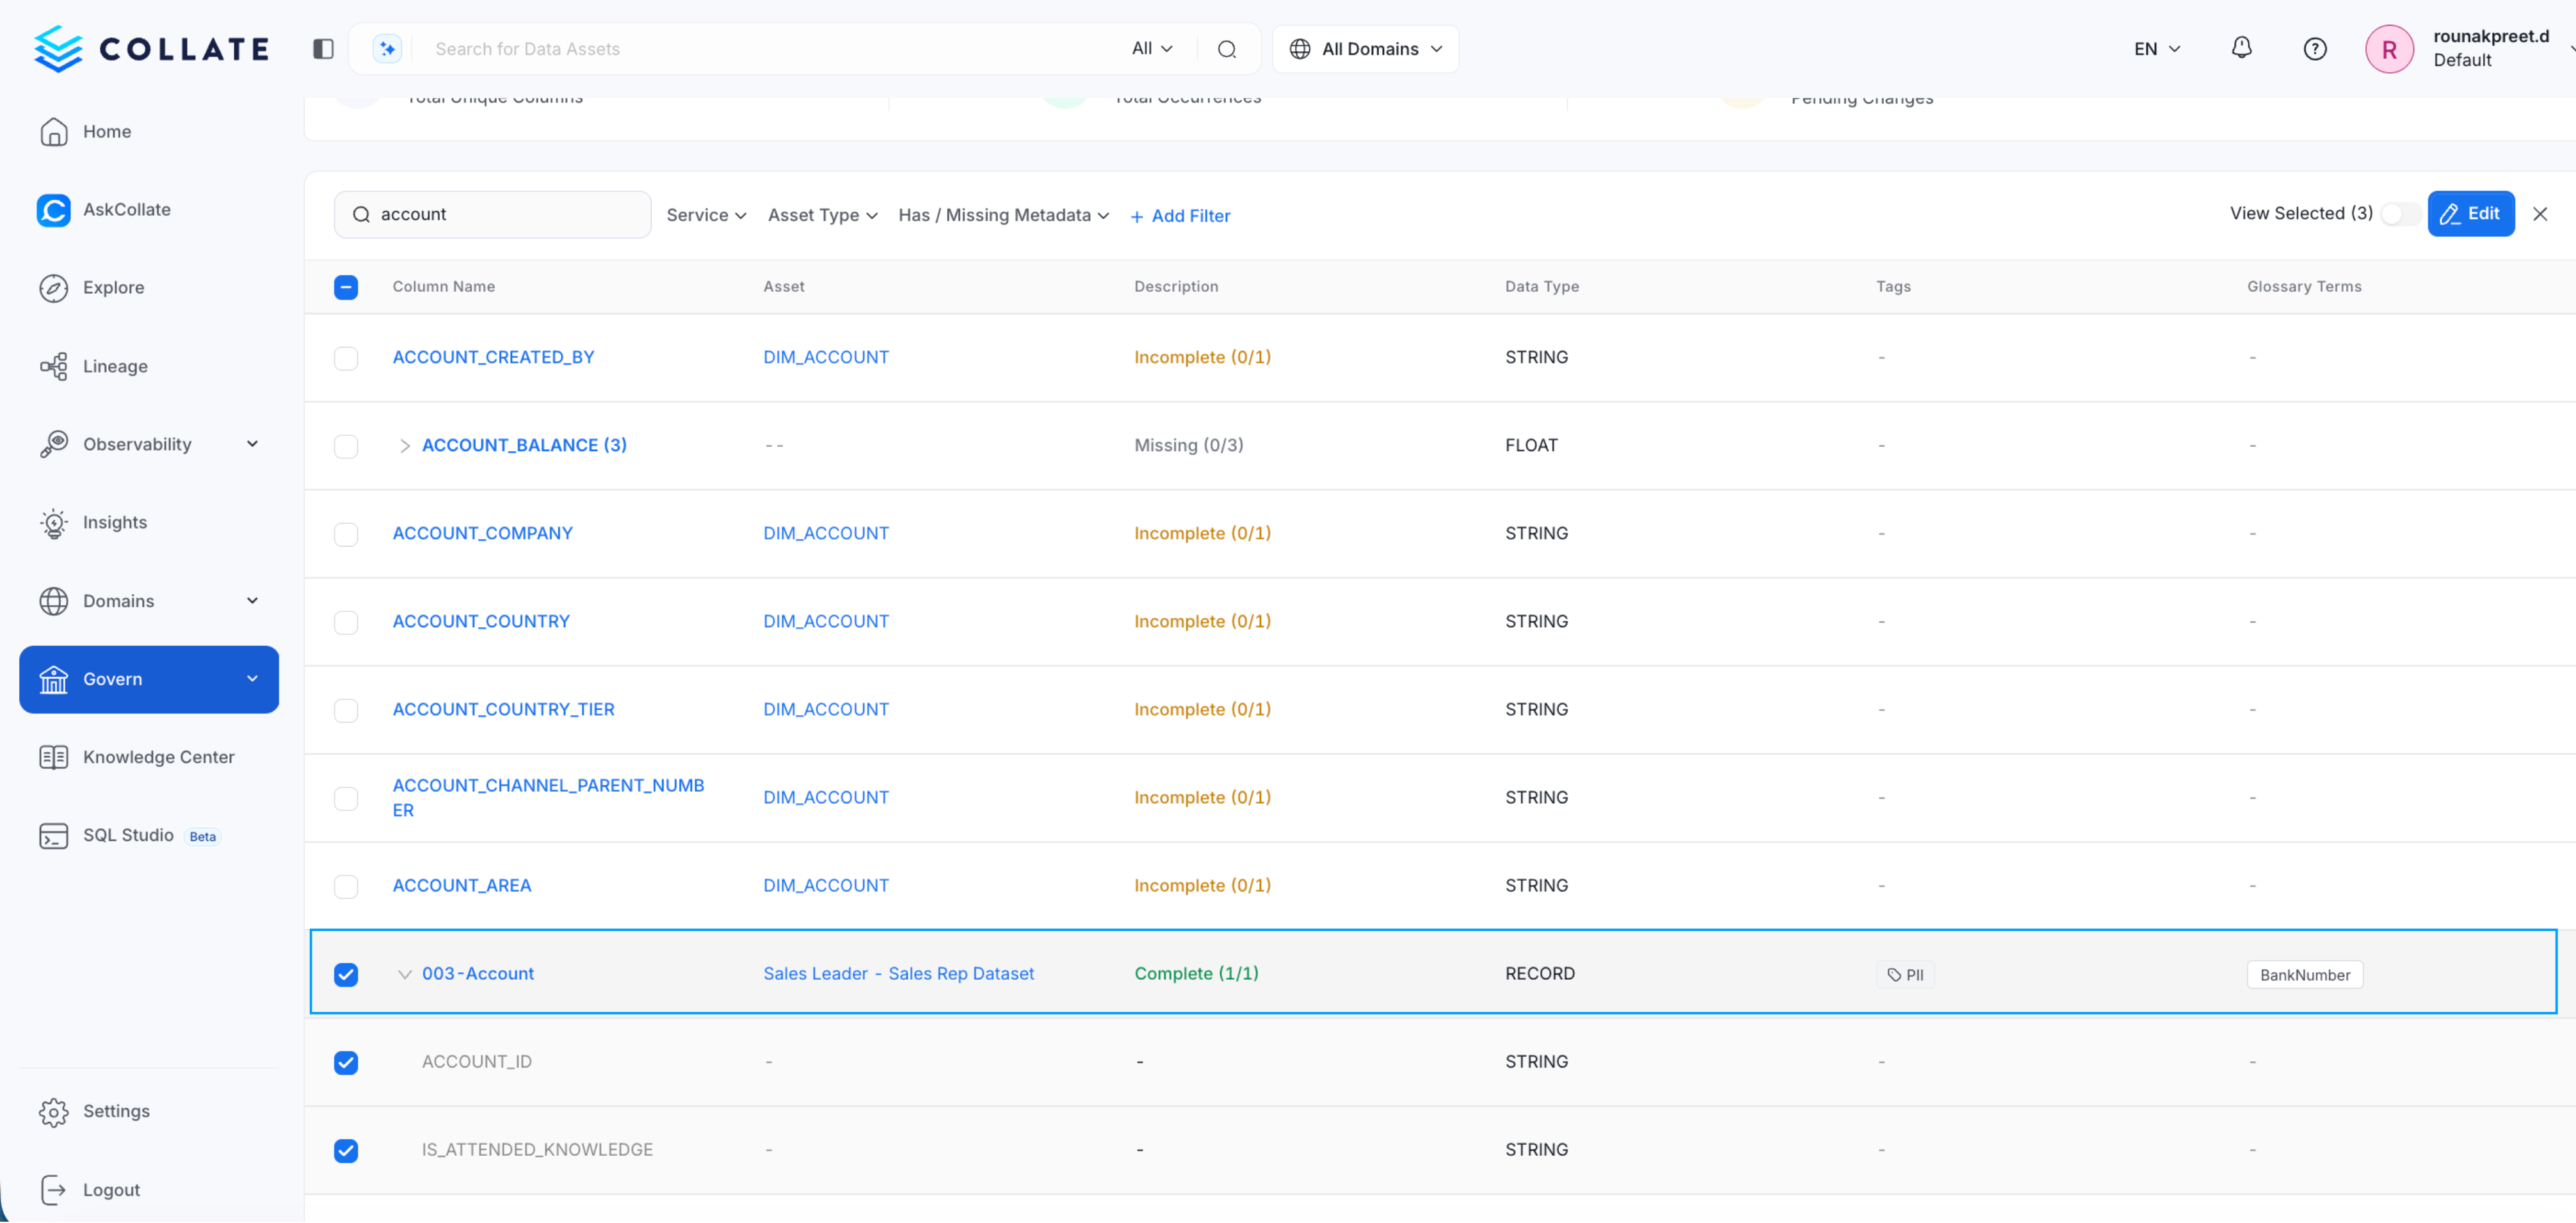Collapse the 003-Account record row
Viewport: 2576px width, 1223px height.
(404, 973)
